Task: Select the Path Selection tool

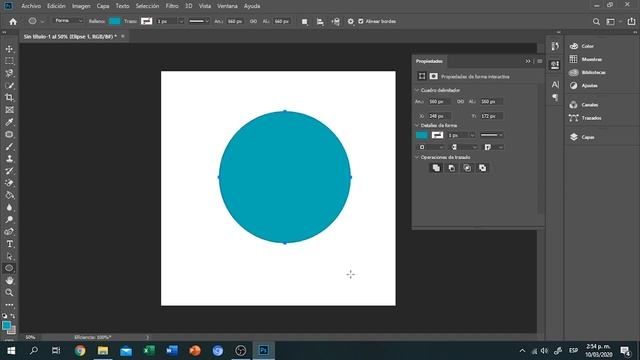Action: [x=9, y=256]
